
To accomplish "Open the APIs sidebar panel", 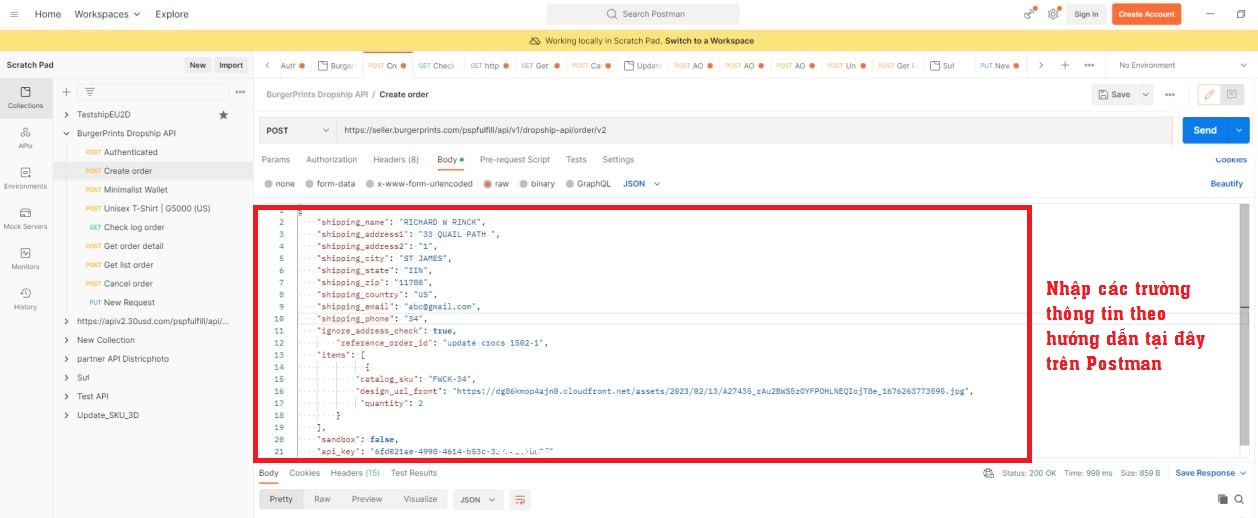I will tap(25, 137).
